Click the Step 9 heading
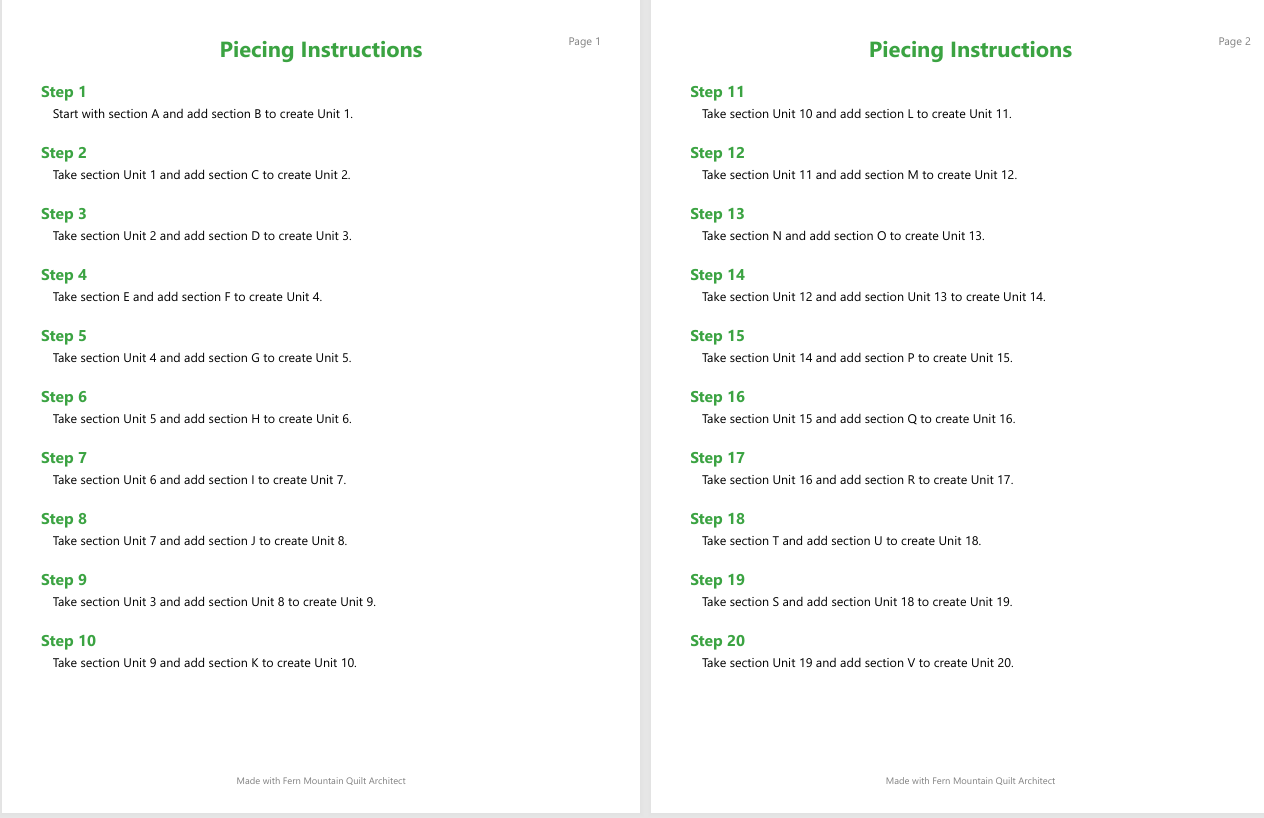The image size is (1264, 818). pos(64,580)
